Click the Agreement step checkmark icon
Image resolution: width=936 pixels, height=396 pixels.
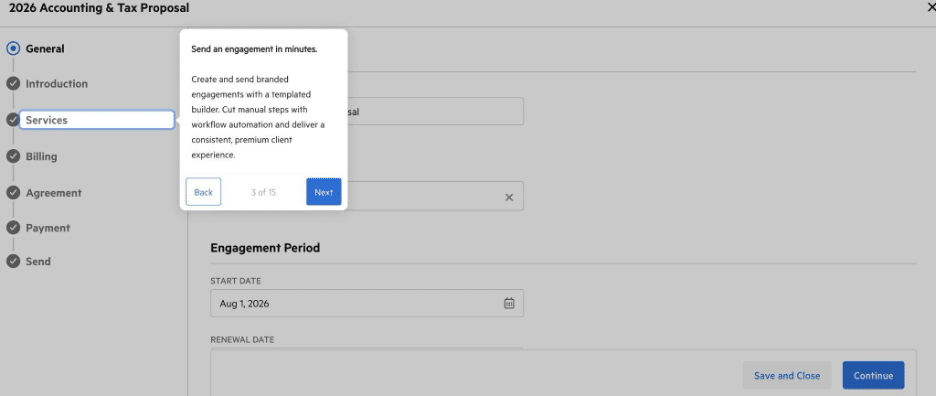[13, 193]
